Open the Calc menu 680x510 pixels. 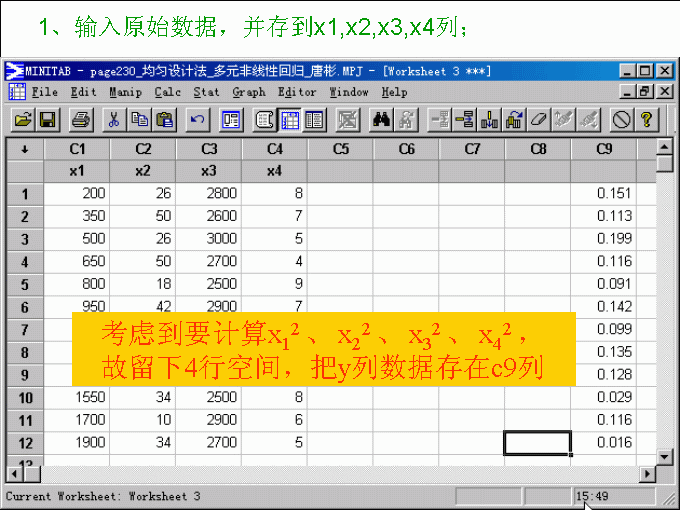point(167,92)
